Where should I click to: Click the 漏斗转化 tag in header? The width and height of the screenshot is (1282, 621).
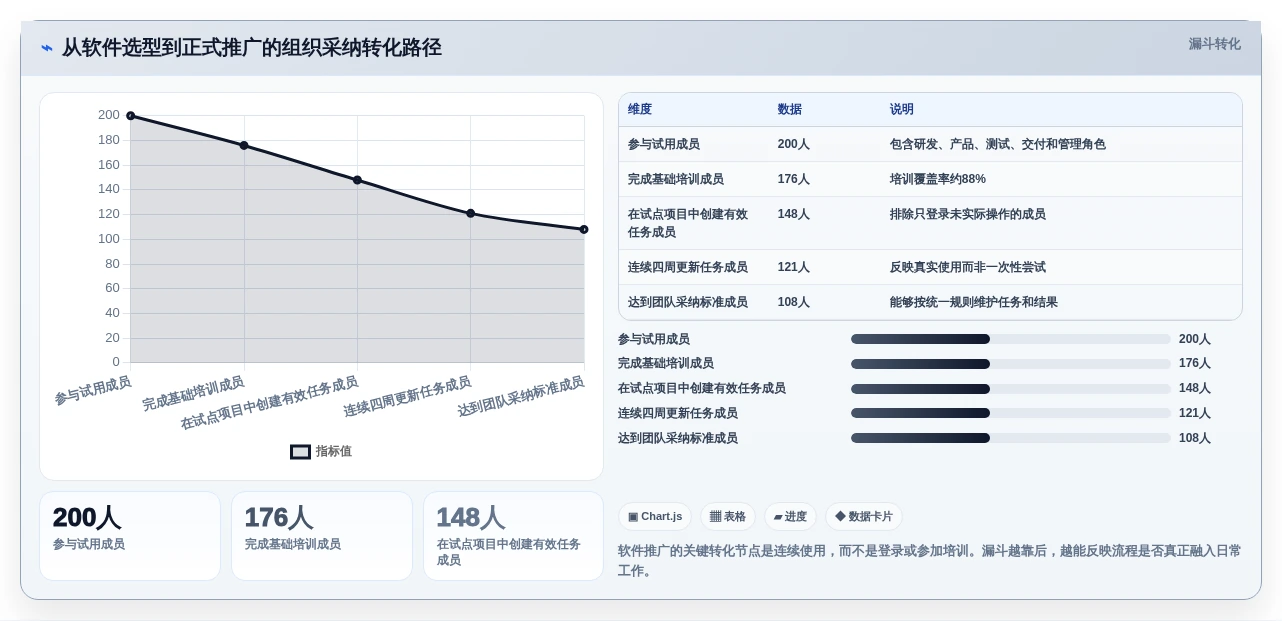1214,44
